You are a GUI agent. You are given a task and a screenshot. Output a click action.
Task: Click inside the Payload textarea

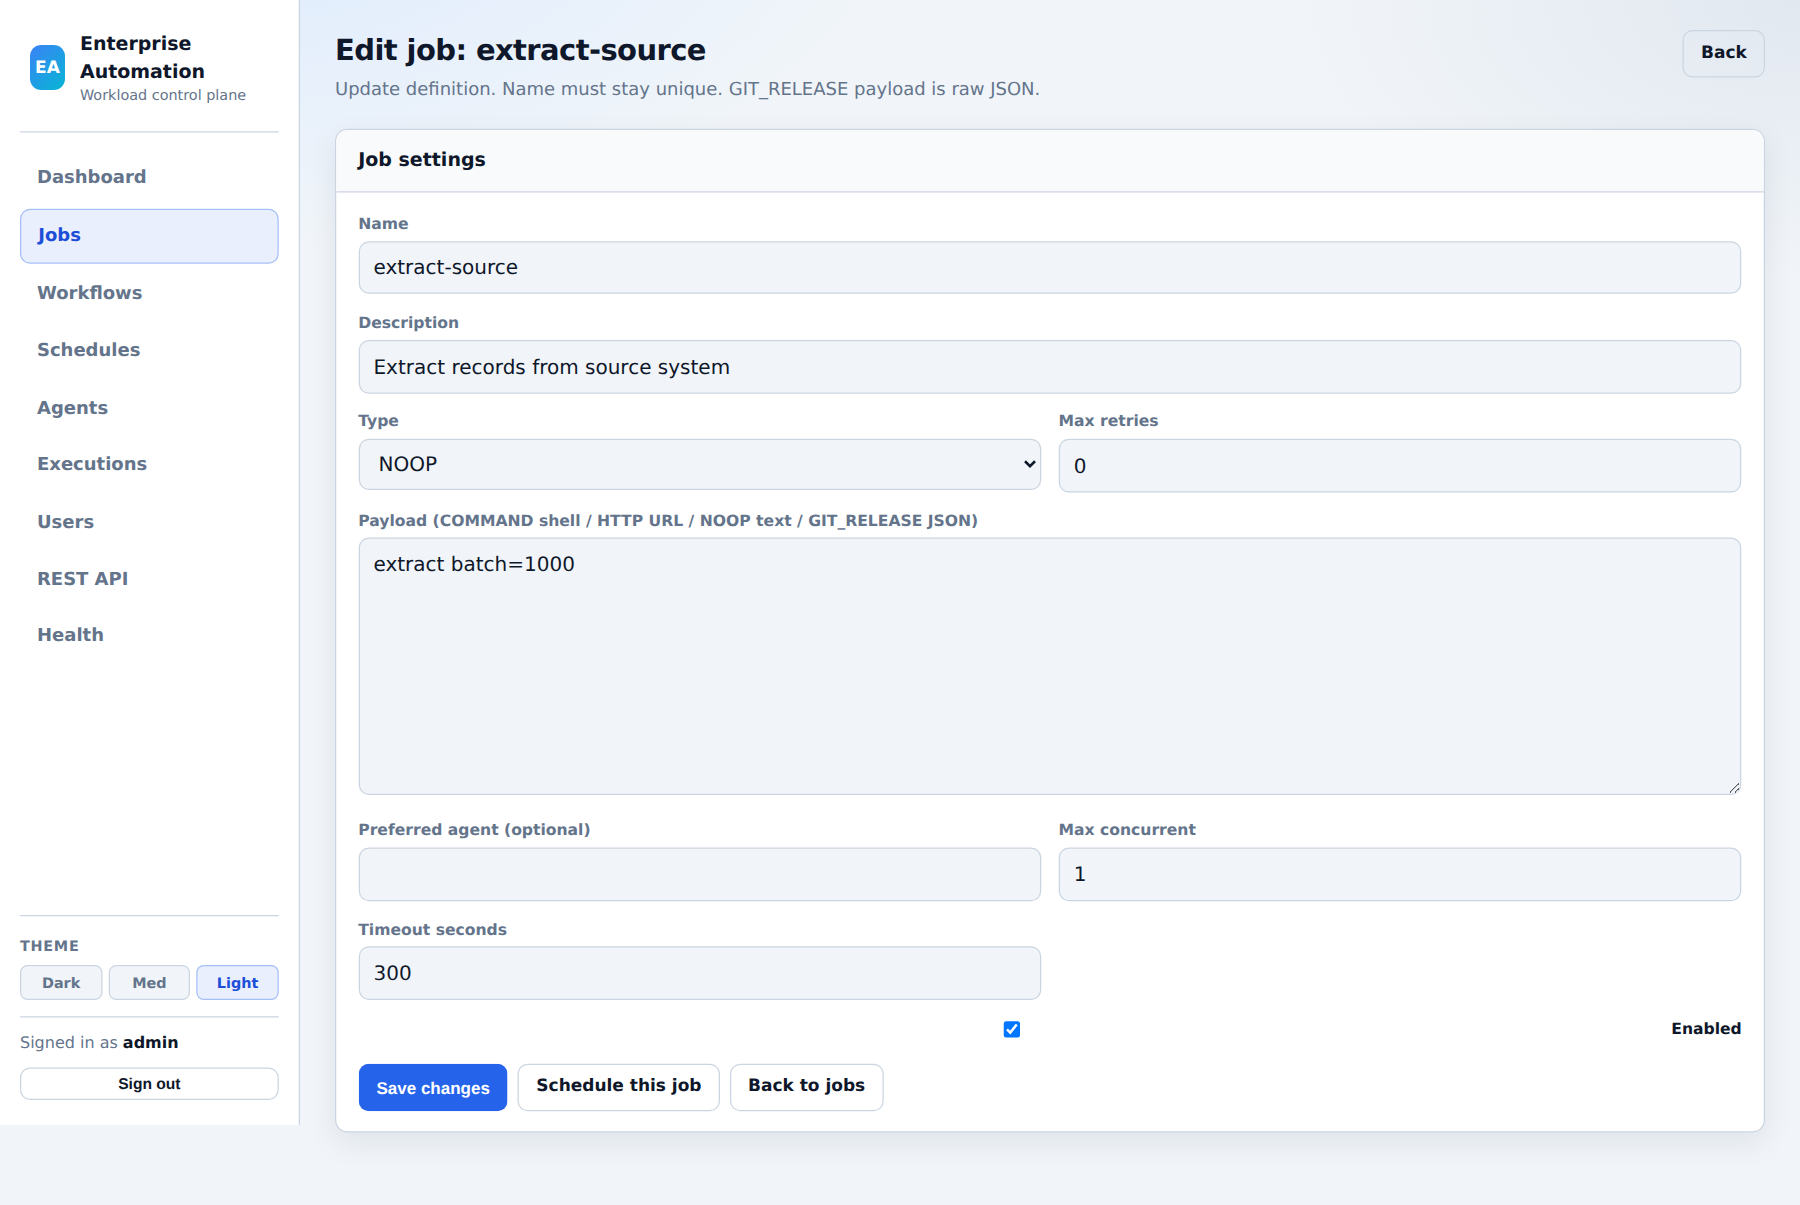(1049, 667)
